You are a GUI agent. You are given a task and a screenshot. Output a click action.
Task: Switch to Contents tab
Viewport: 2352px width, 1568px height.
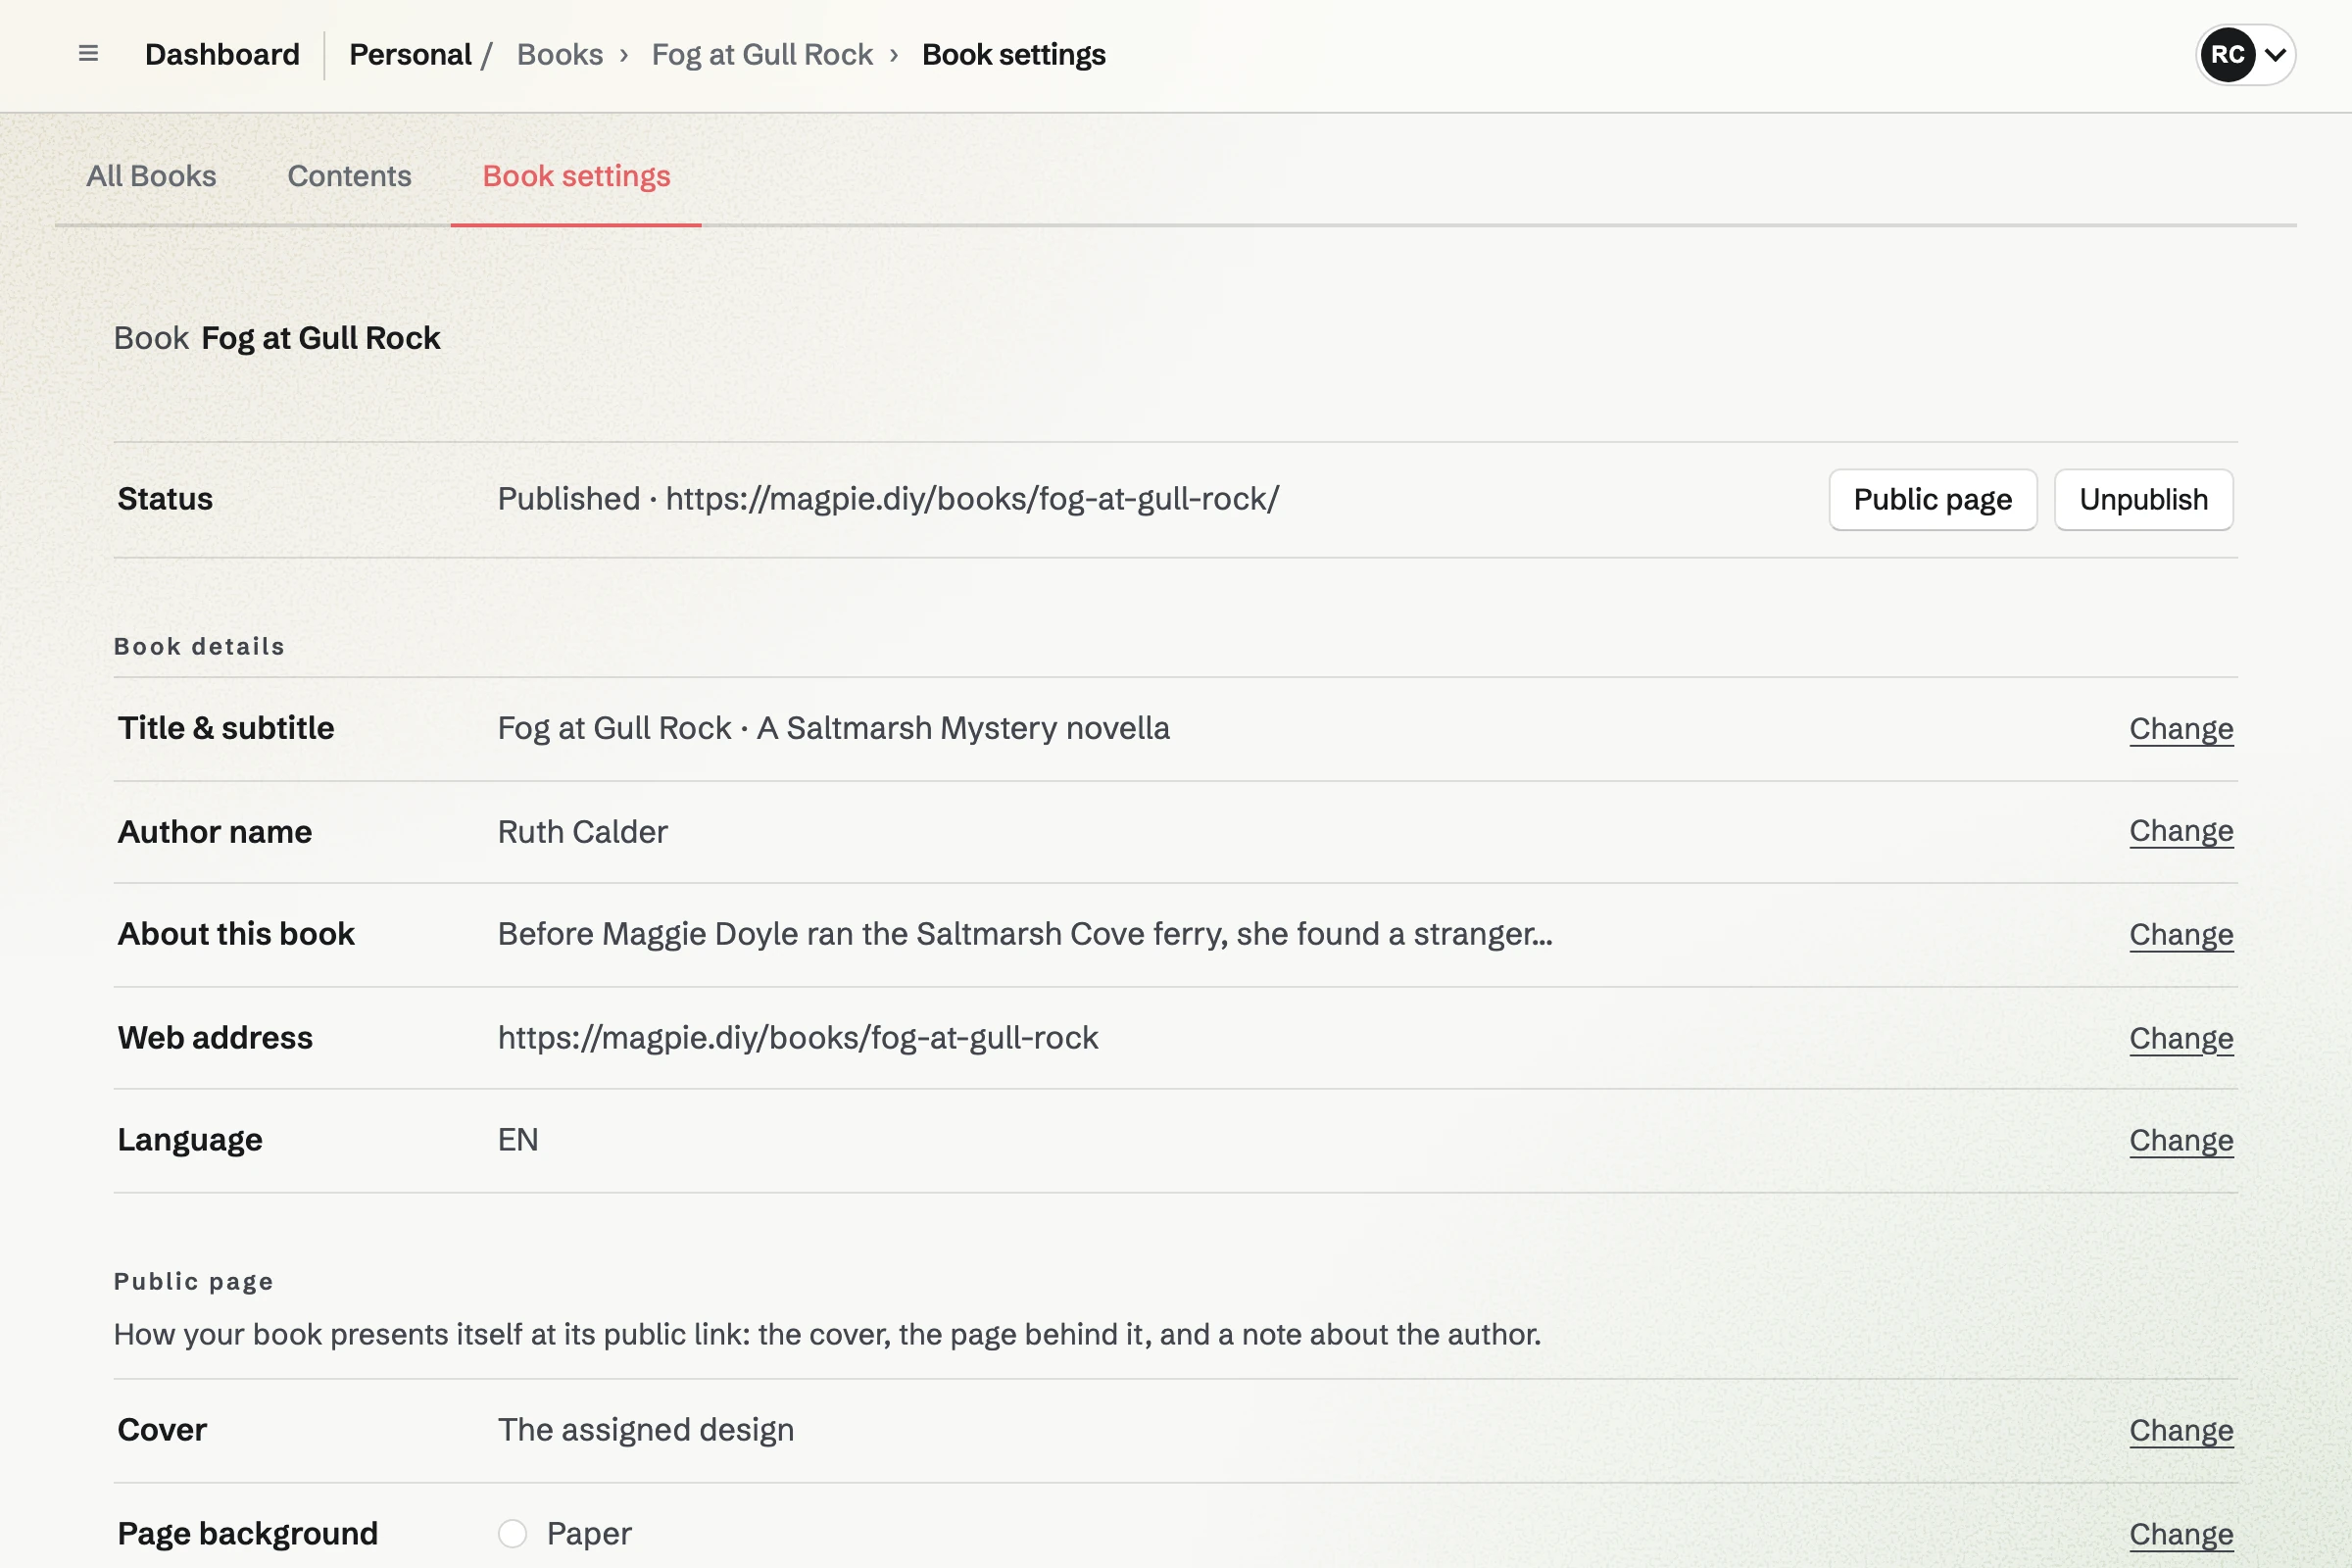pos(349,176)
